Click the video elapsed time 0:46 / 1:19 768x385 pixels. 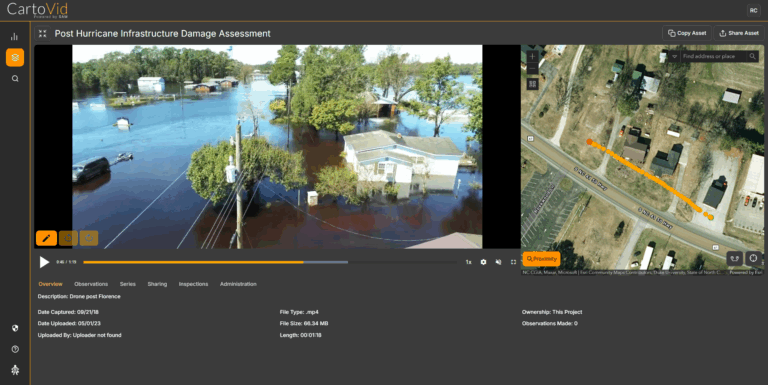pos(66,262)
